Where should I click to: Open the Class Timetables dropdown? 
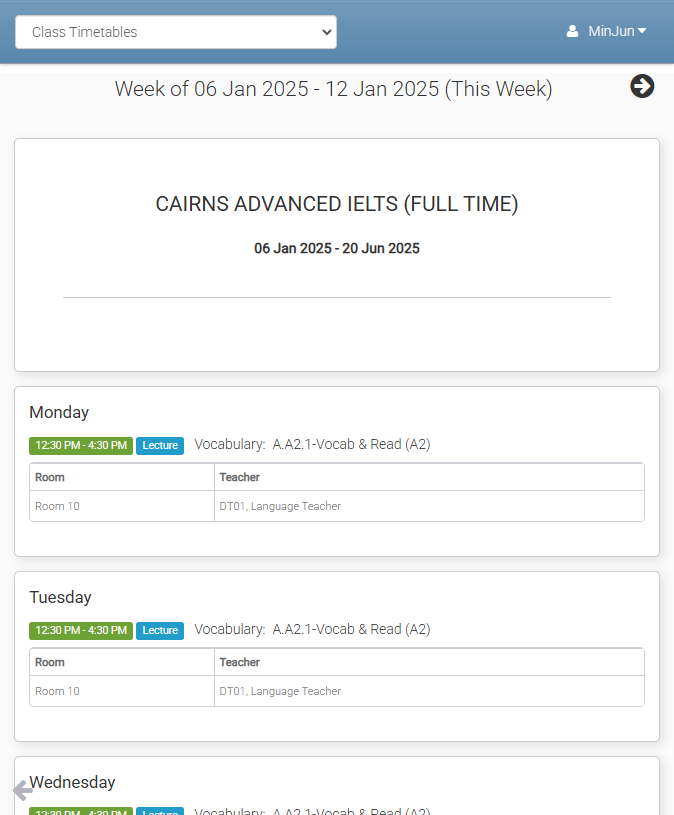point(176,32)
